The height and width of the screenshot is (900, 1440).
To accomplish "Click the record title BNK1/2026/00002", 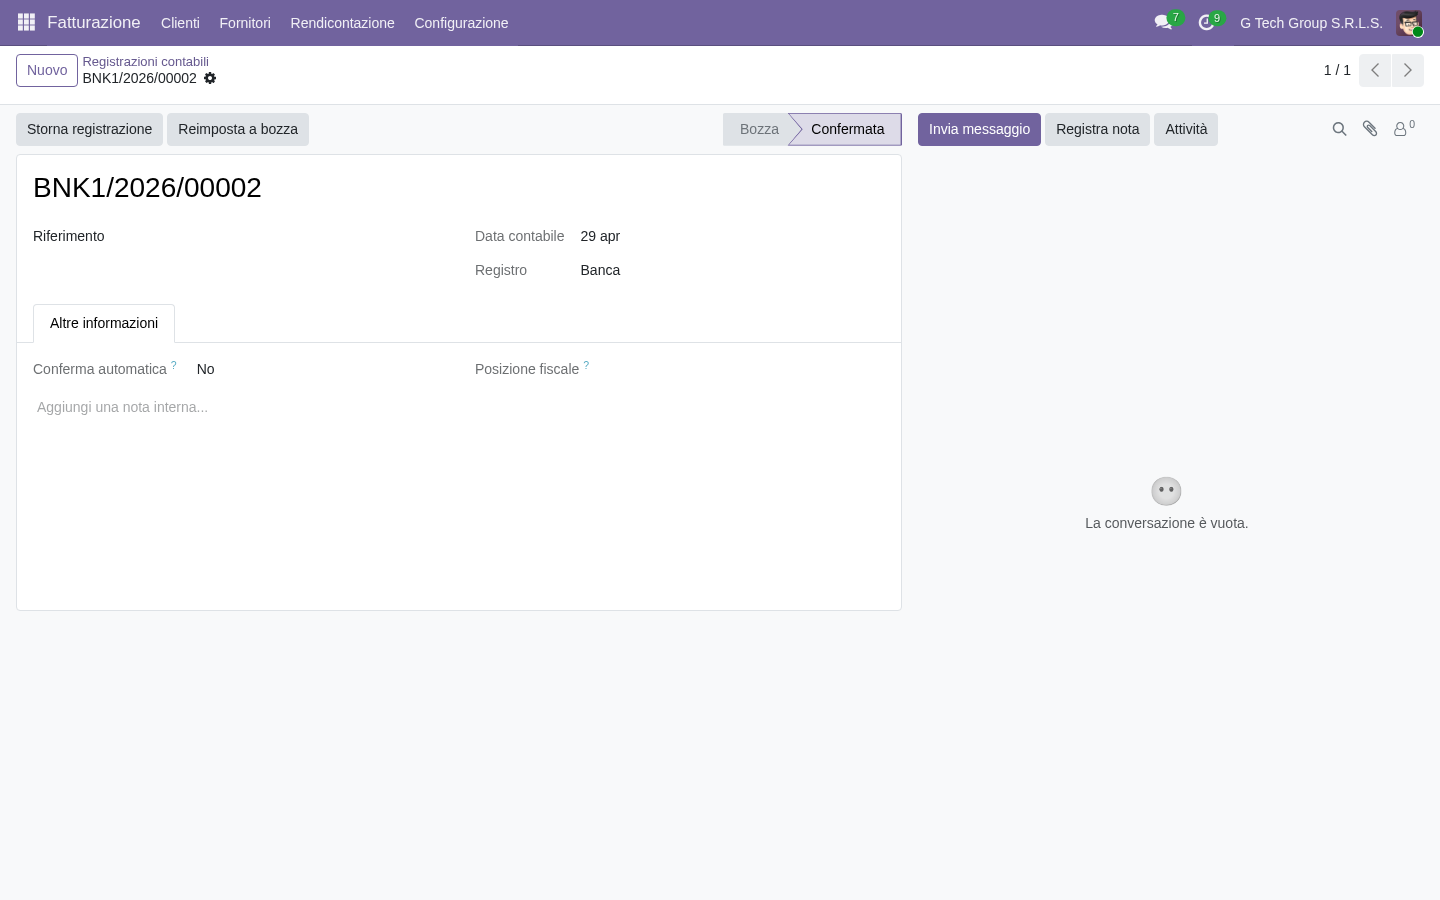I will [x=147, y=187].
